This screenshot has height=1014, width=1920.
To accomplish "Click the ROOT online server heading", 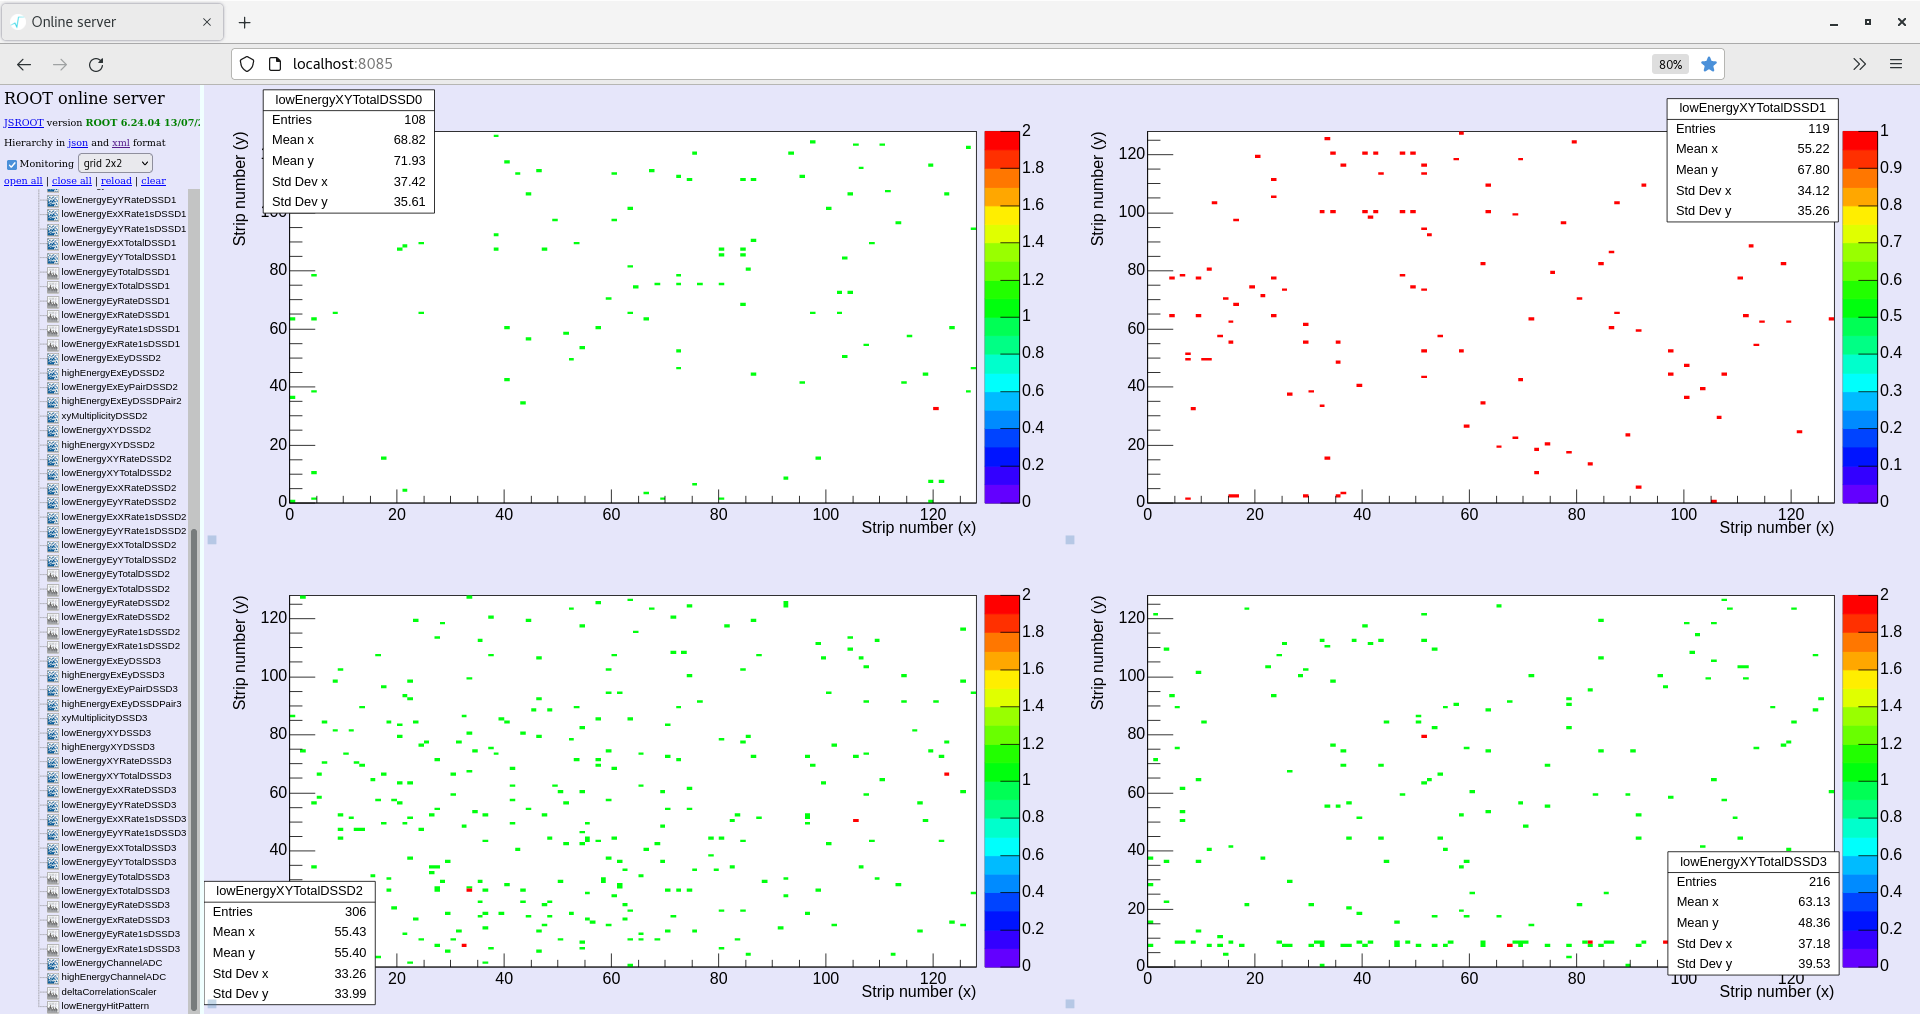I will 84,98.
